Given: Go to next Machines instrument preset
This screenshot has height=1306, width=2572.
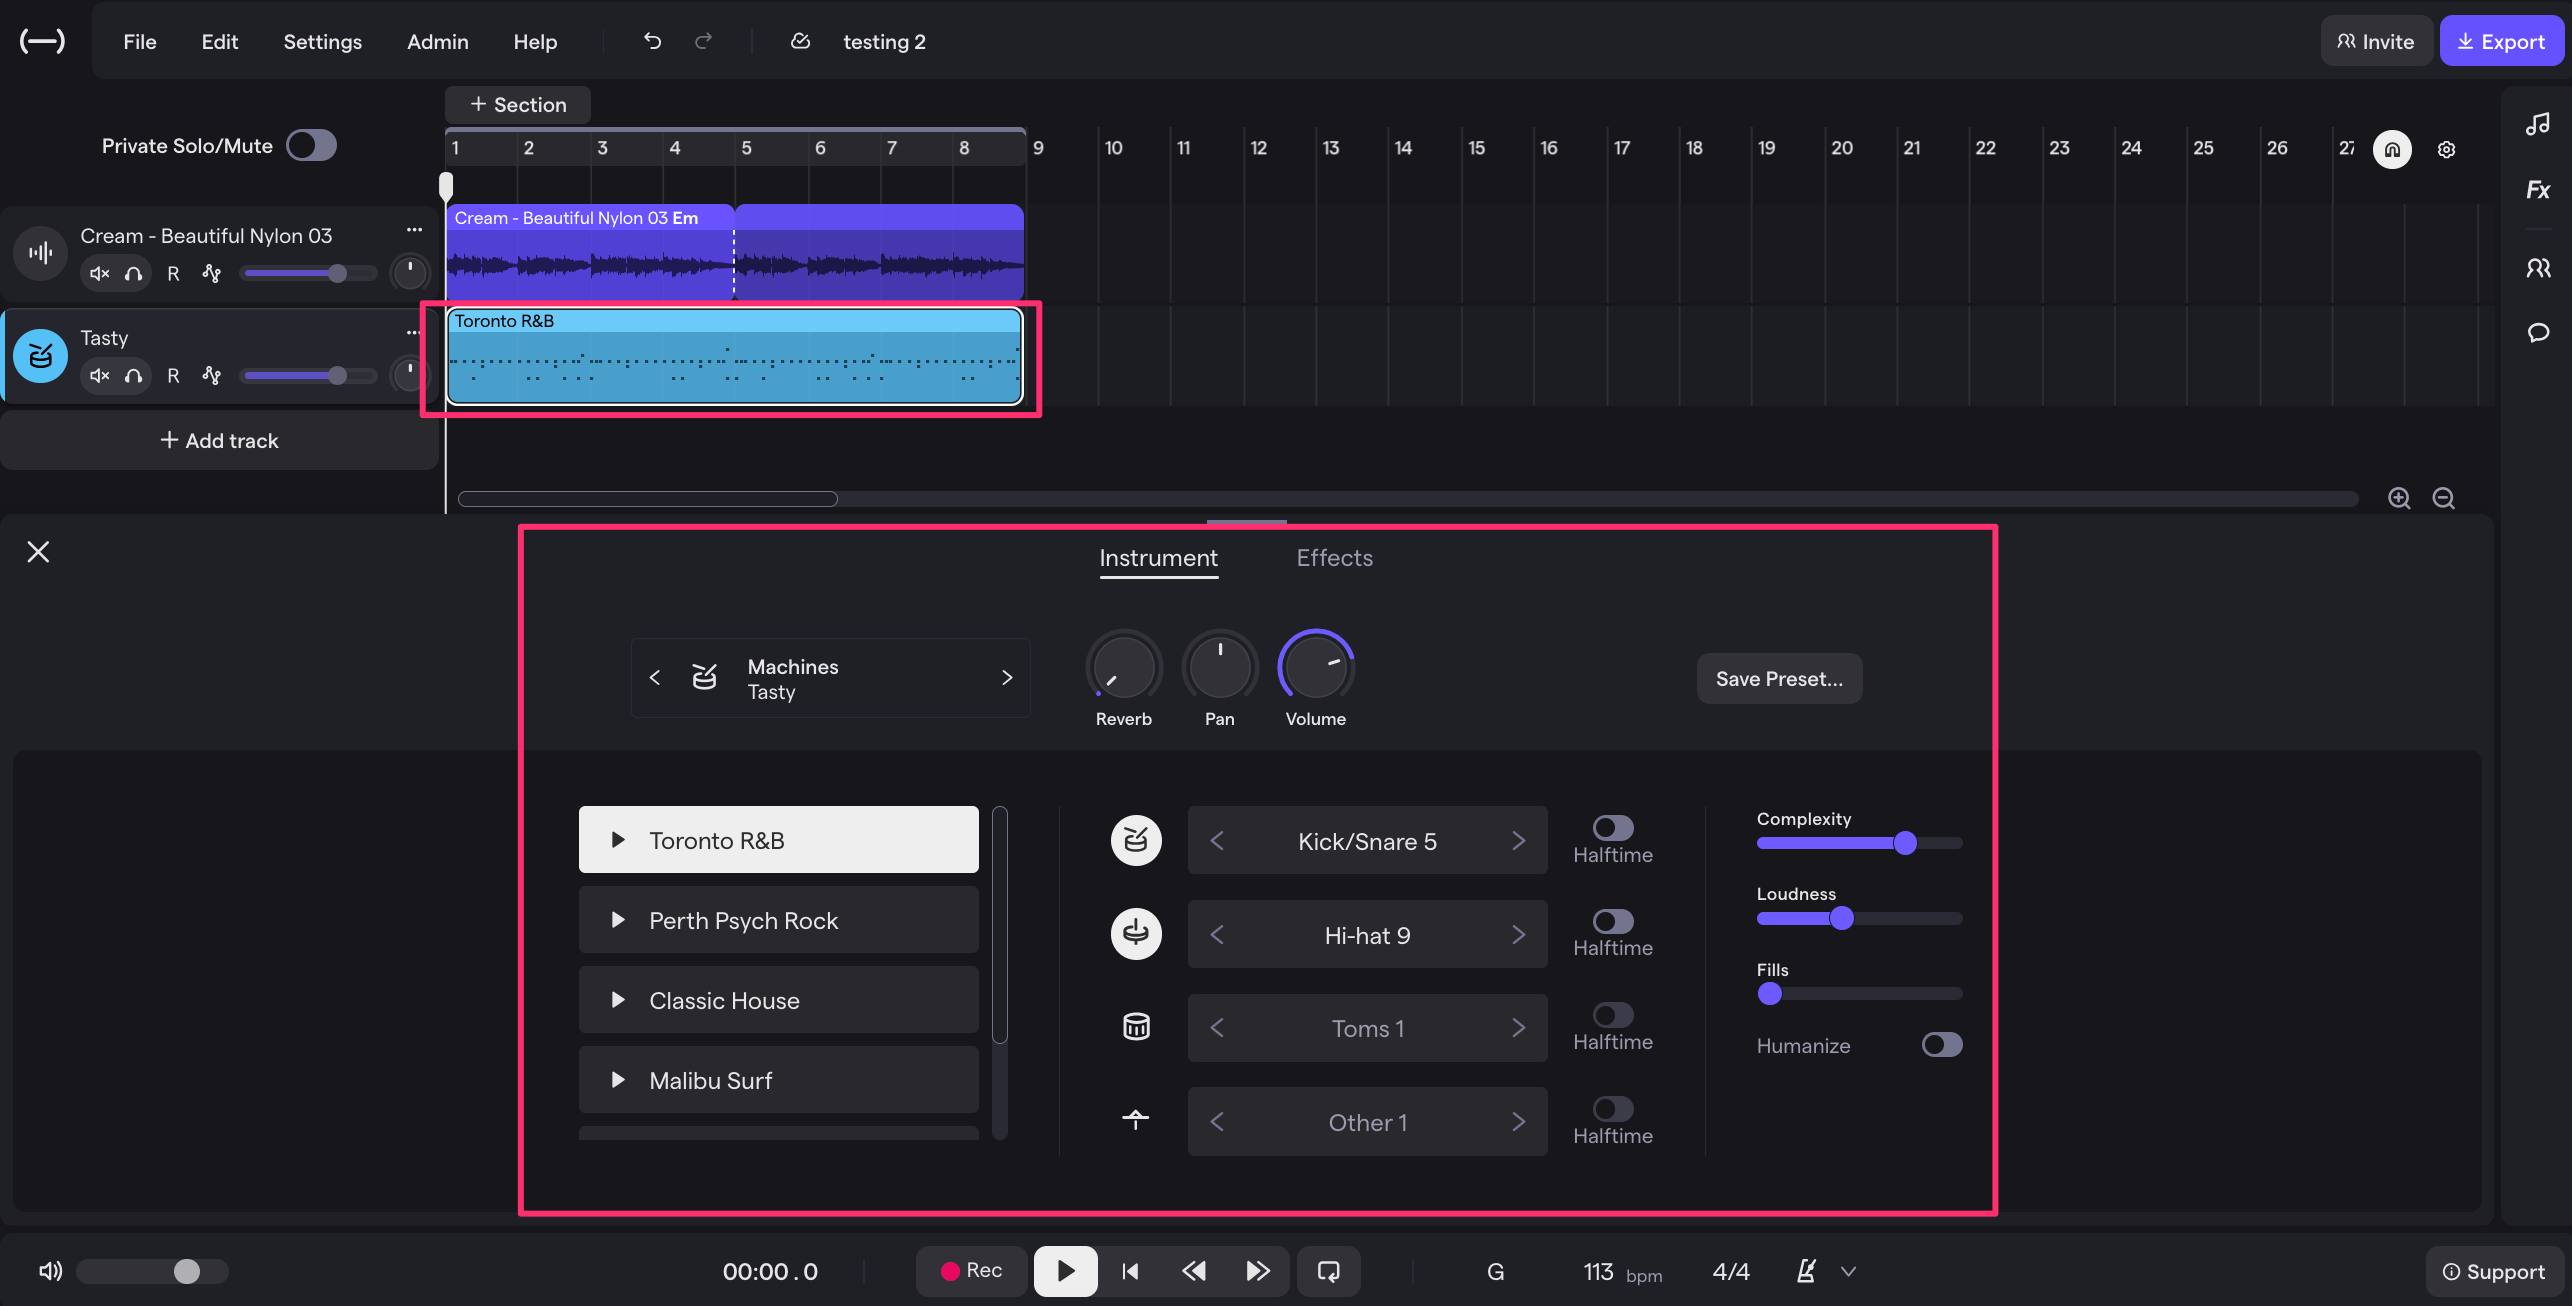Looking at the screenshot, I should [x=1007, y=678].
